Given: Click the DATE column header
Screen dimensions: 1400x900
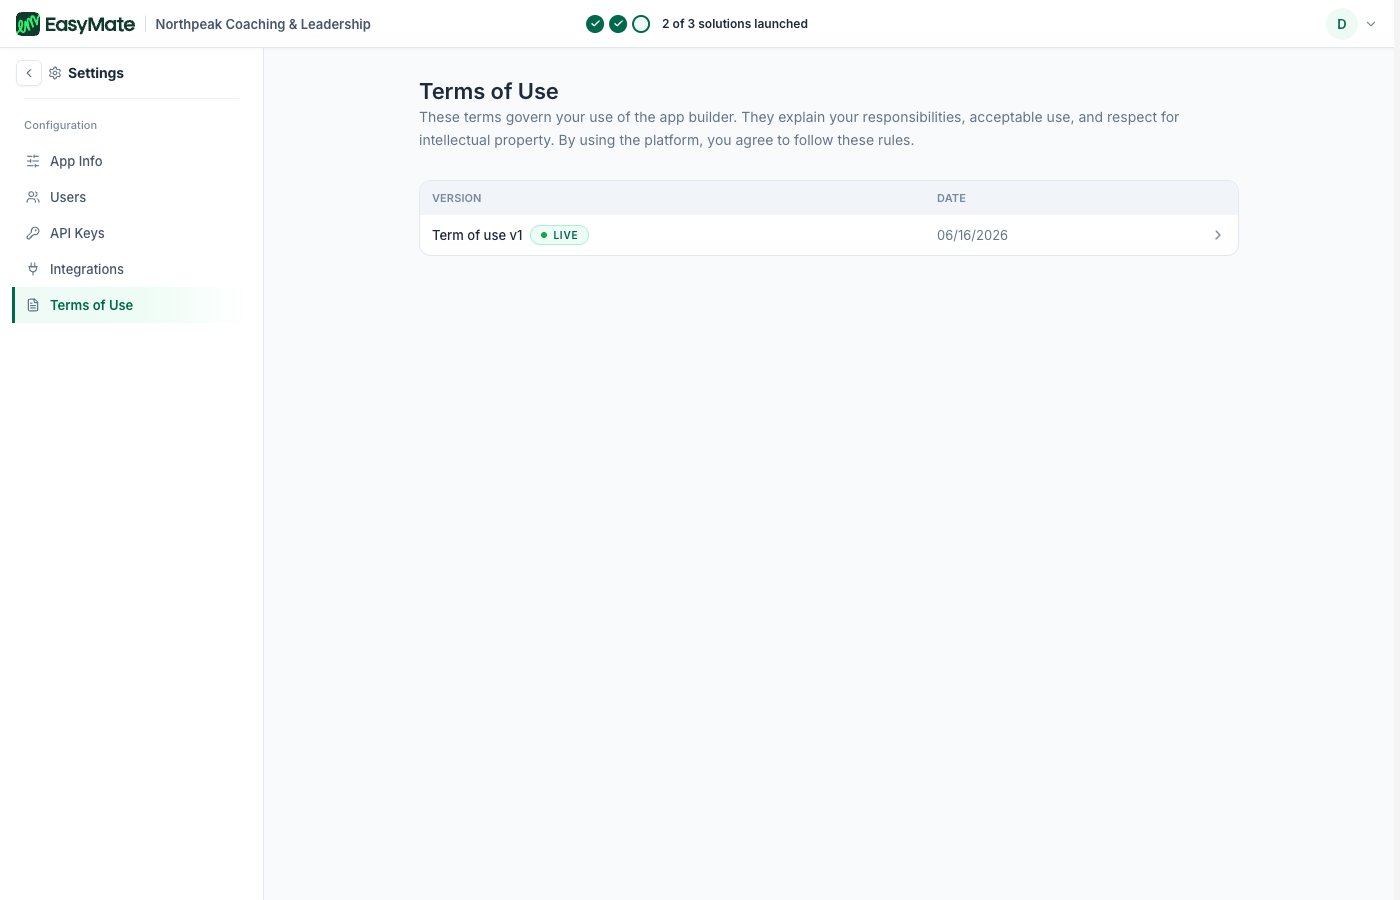Looking at the screenshot, I should (951, 198).
